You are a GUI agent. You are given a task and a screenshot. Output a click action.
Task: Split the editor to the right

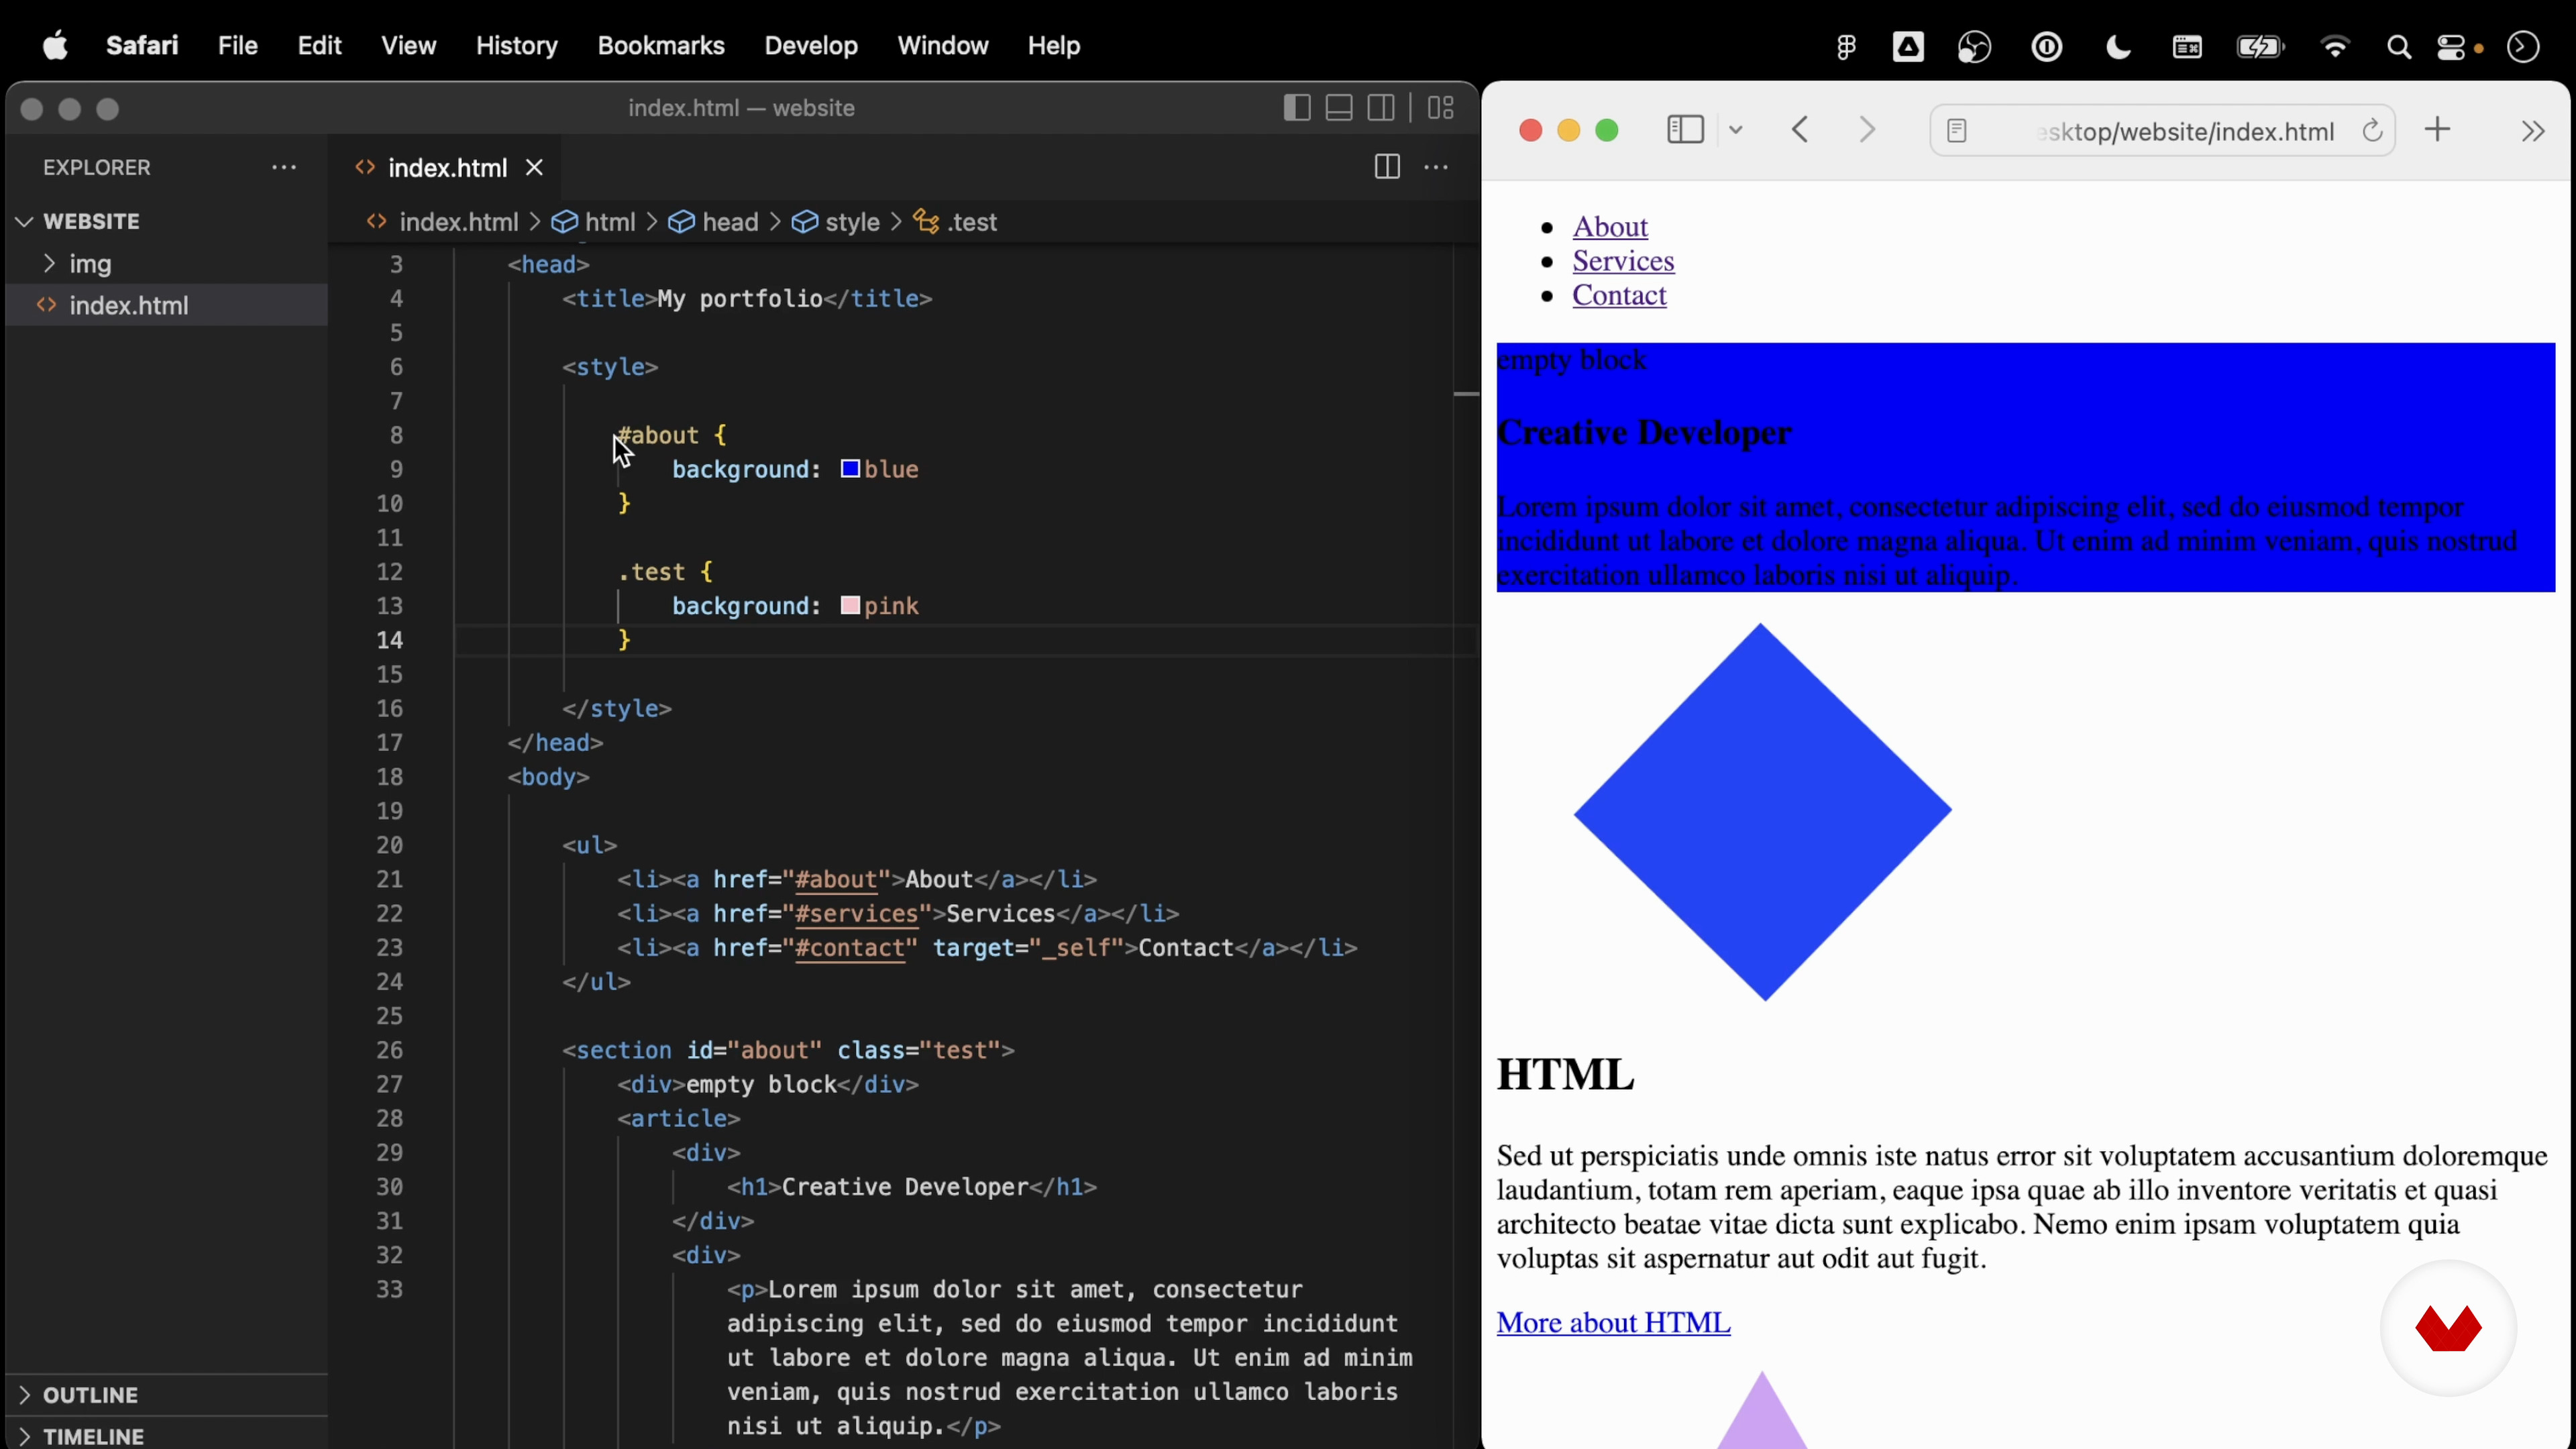1387,167
